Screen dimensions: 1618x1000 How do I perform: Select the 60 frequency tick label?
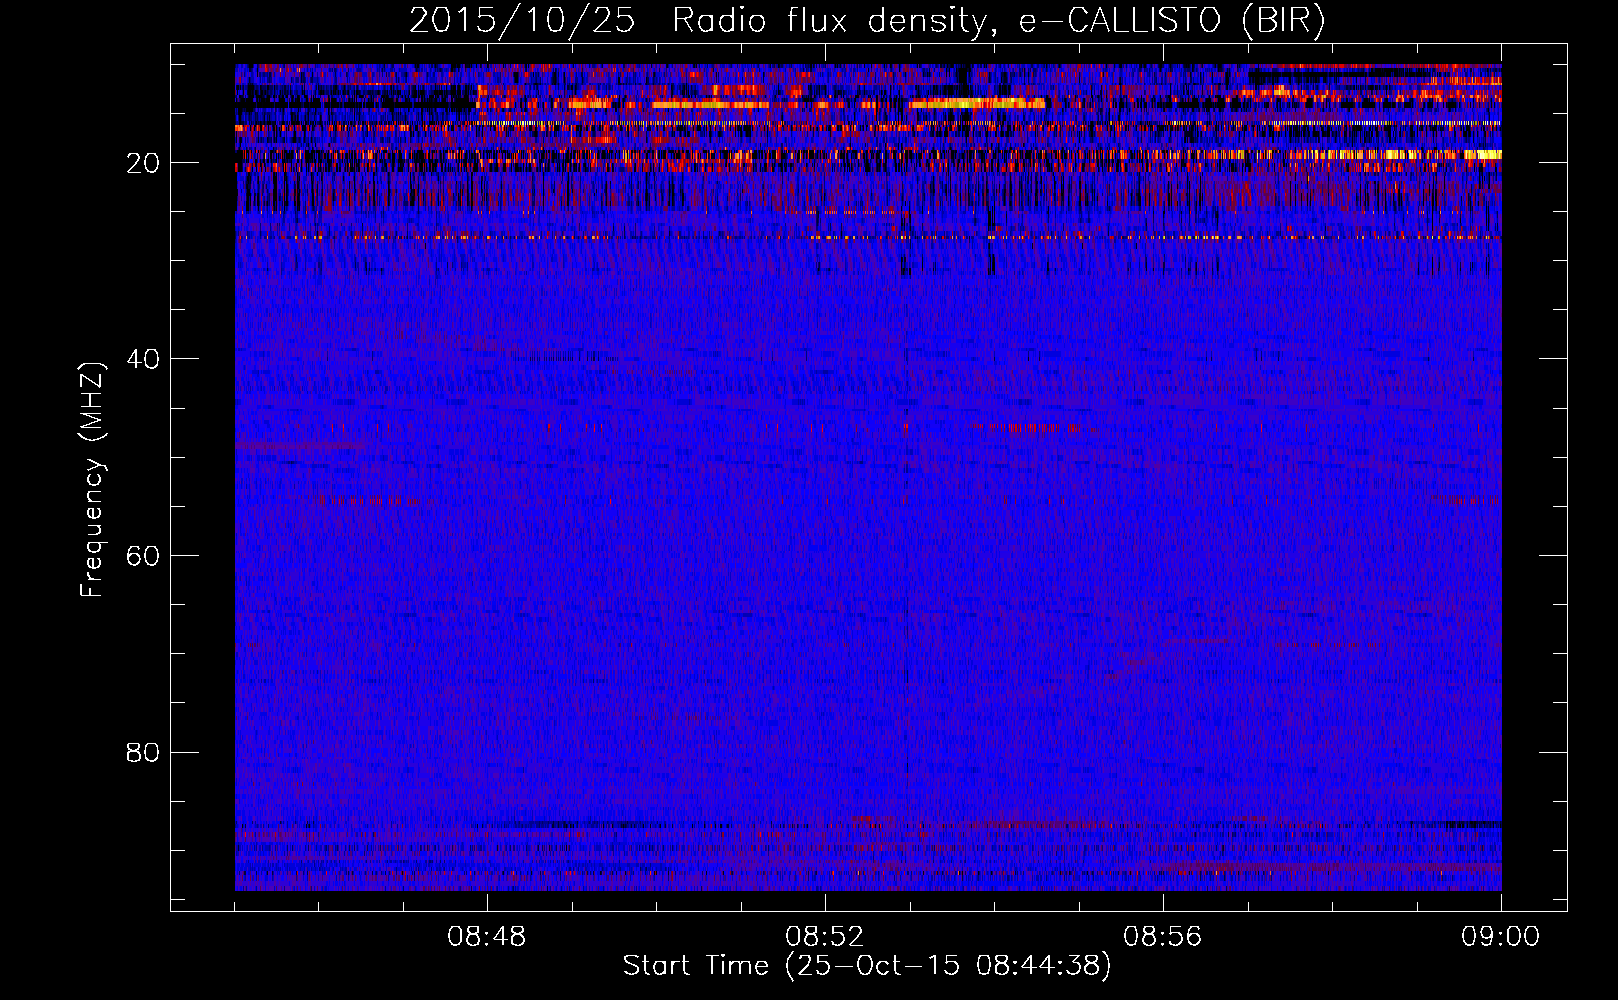[143, 556]
